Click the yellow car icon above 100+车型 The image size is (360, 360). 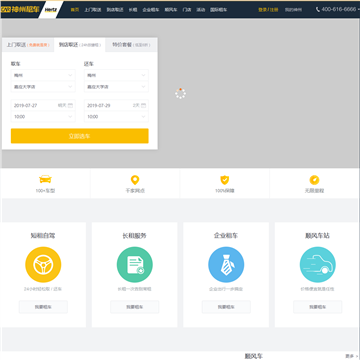45,179
